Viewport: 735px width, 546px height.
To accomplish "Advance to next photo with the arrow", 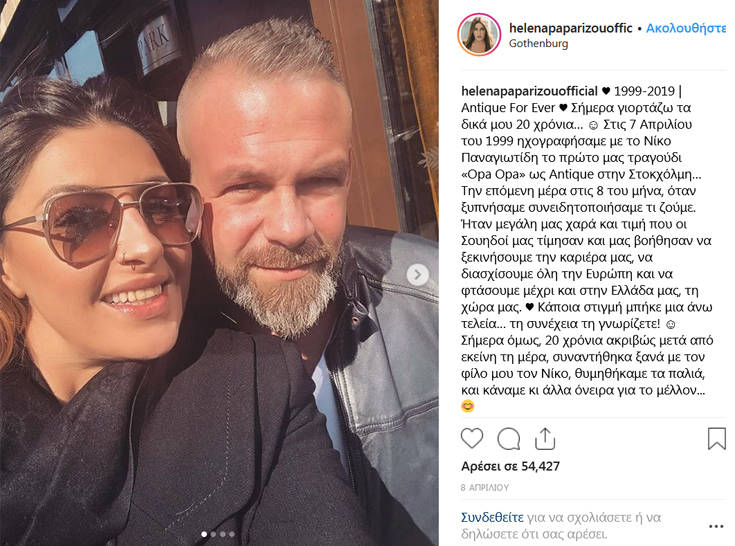I will click(417, 275).
